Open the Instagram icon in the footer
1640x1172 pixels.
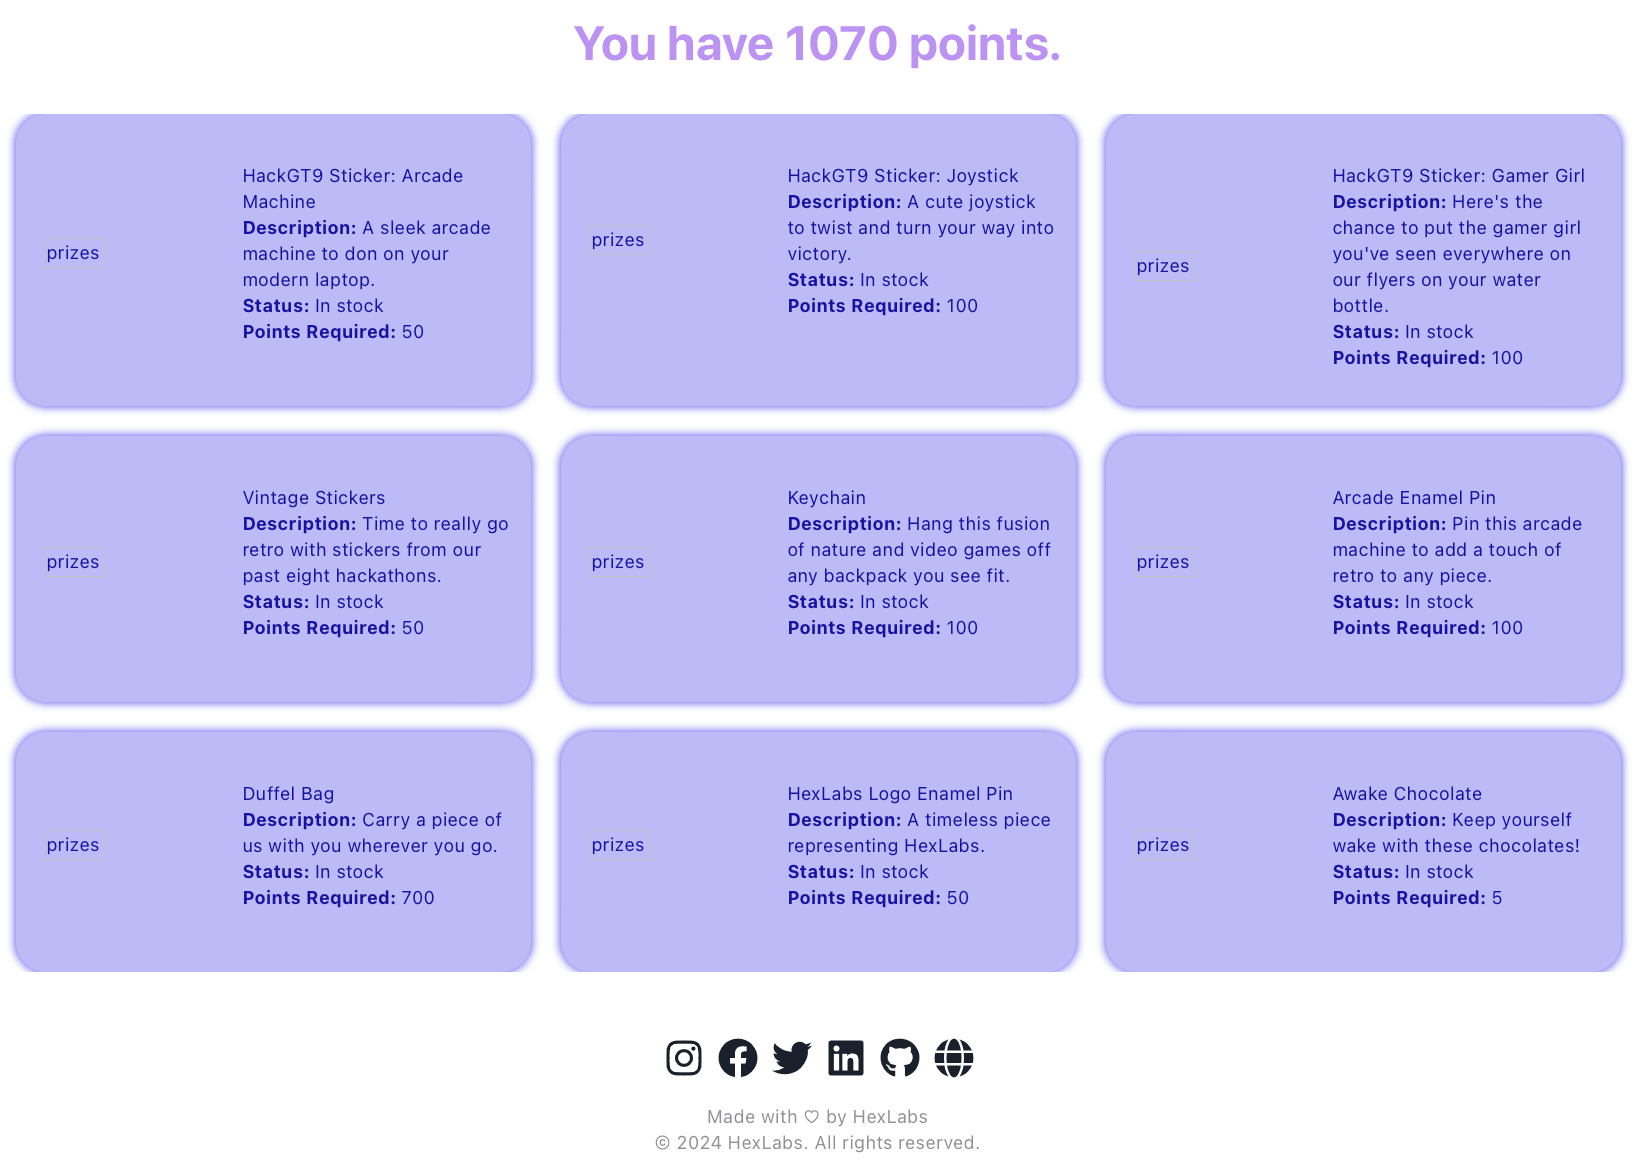[684, 1058]
